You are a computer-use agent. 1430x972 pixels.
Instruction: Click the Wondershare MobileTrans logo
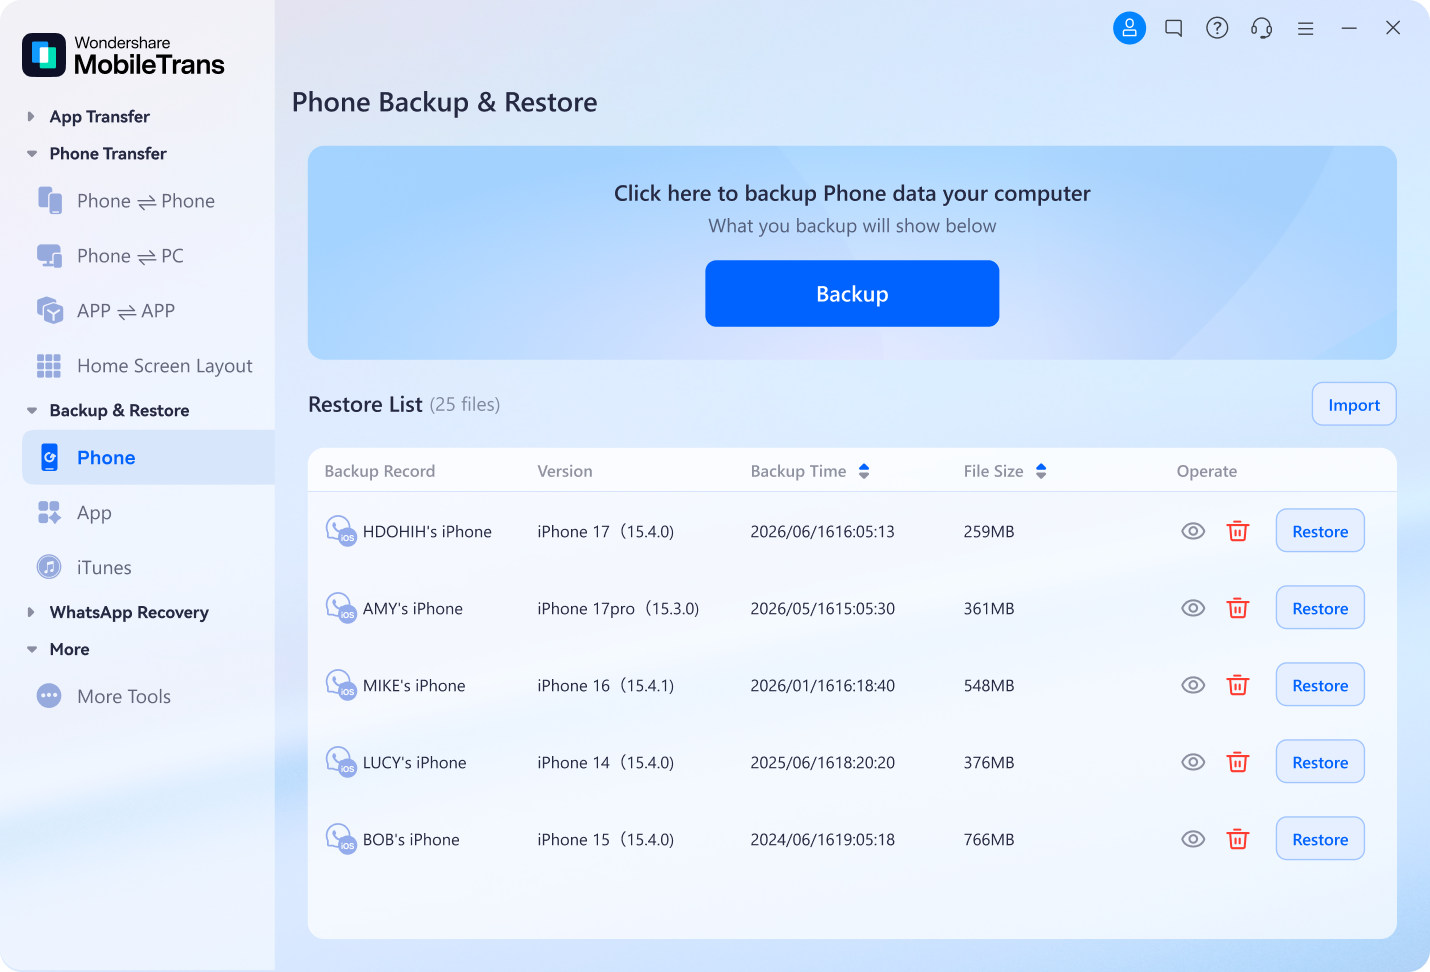click(x=124, y=56)
